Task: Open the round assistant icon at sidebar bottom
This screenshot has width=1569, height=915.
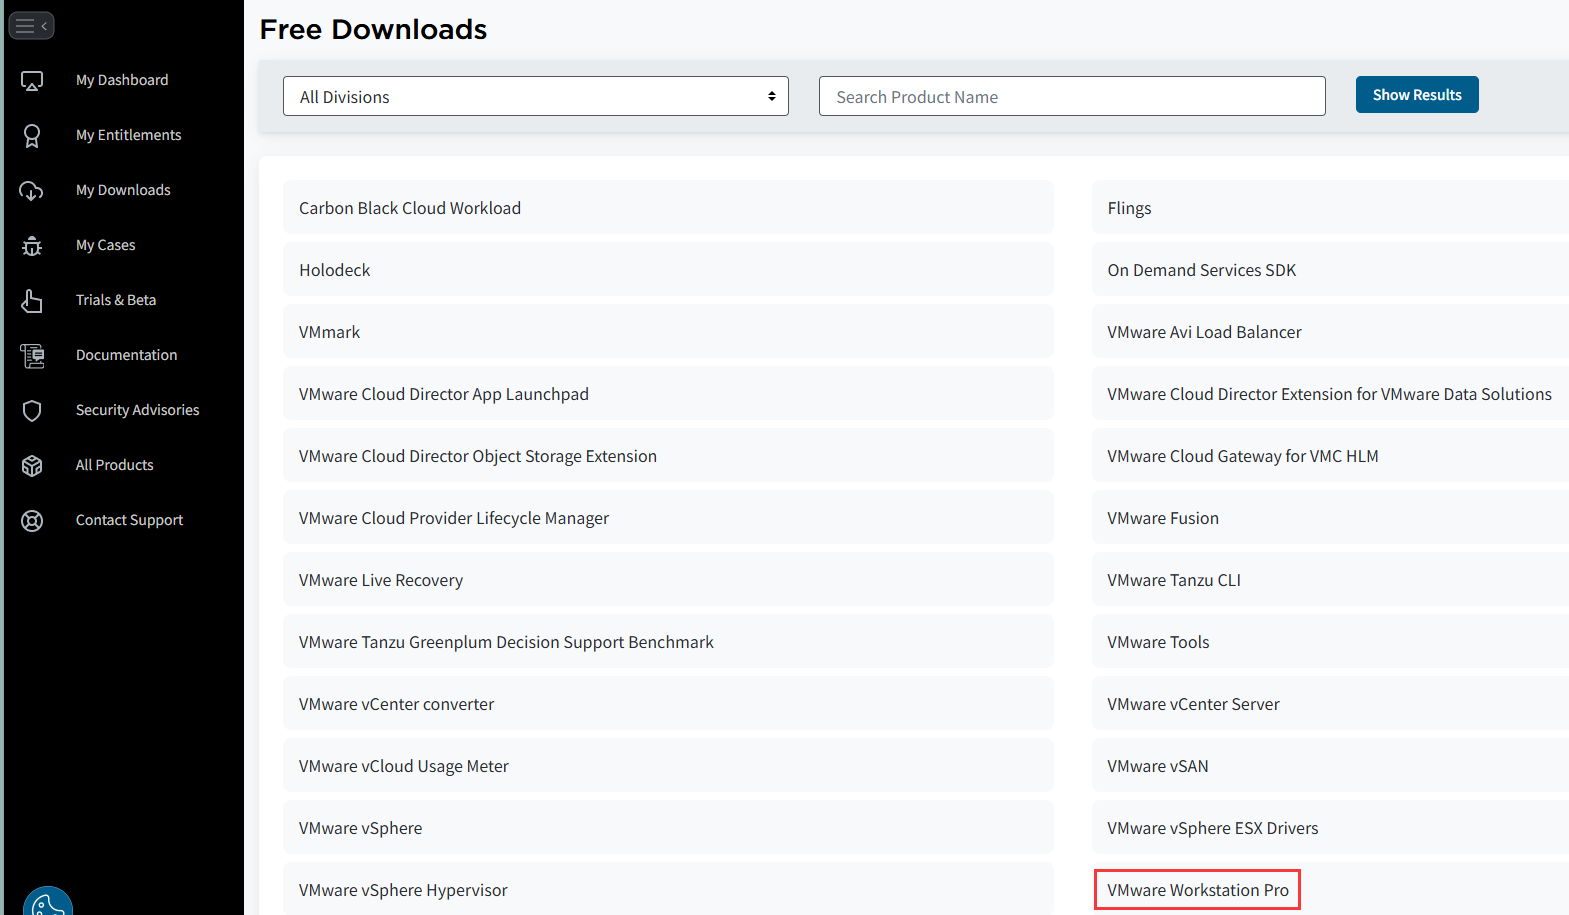Action: 48,902
